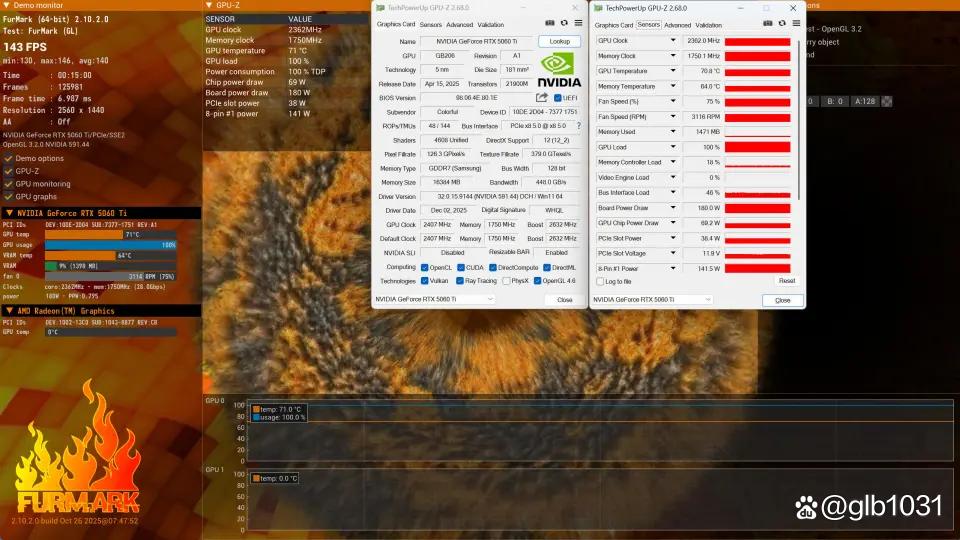This screenshot has width=960, height=540.
Task: Toggle the OpenGL 4.6 checkbox
Action: click(x=537, y=281)
